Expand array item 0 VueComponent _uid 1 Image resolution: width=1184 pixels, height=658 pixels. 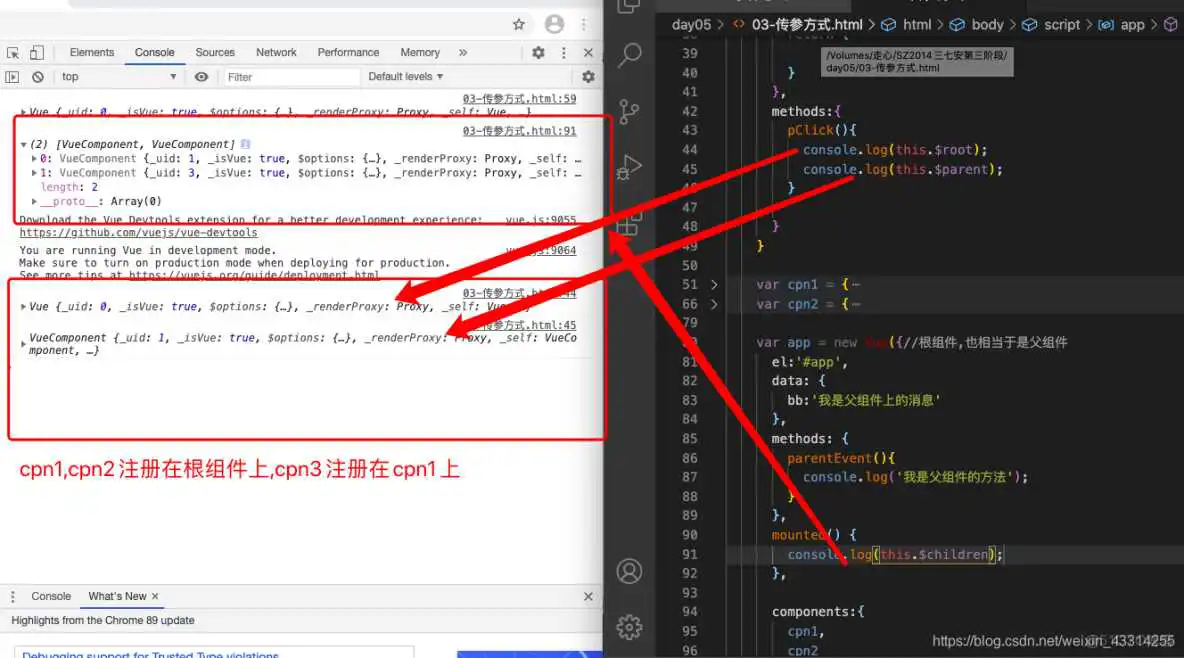34,159
